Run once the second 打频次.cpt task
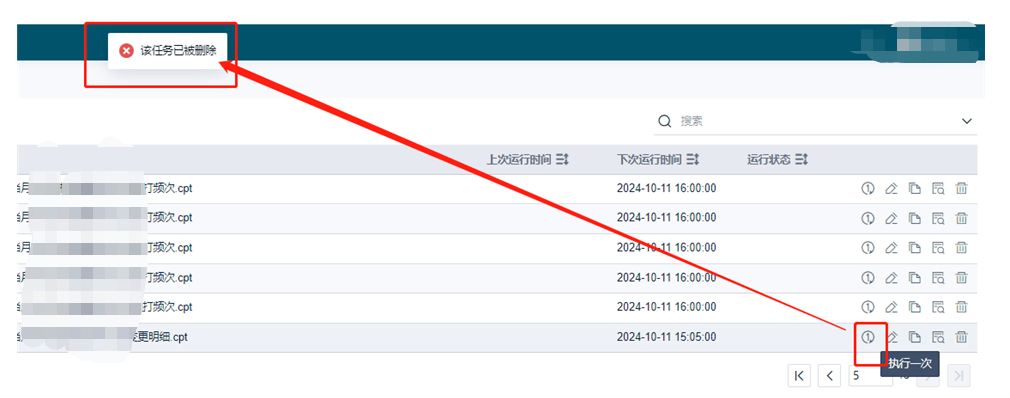Viewport: 1010px width, 398px height. [x=868, y=218]
